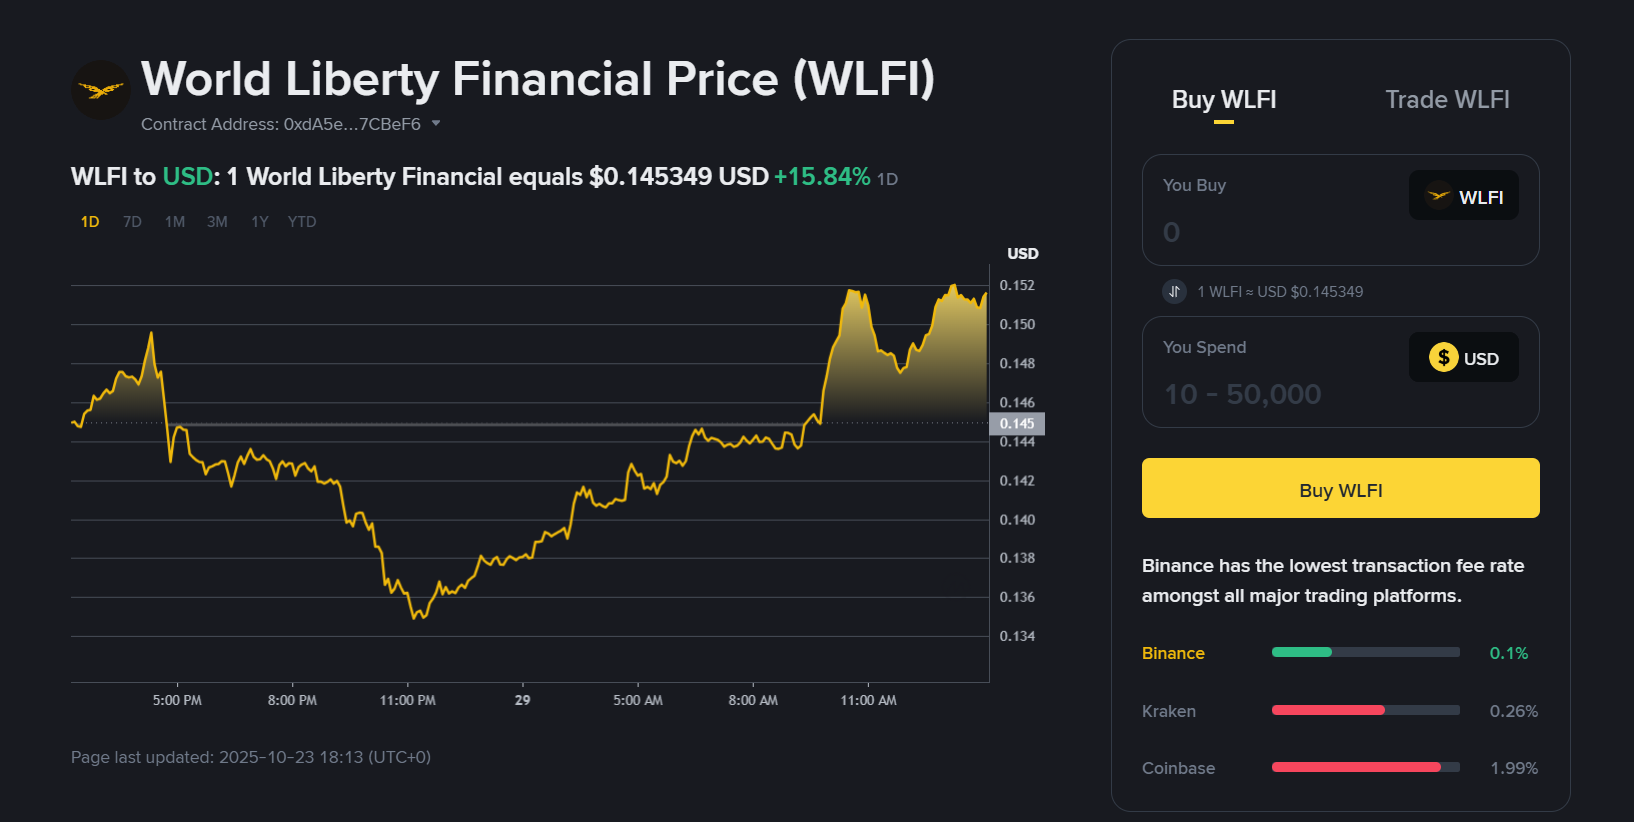The width and height of the screenshot is (1634, 822).
Task: Click the 8:00 AM time axis label
Action: tap(753, 700)
